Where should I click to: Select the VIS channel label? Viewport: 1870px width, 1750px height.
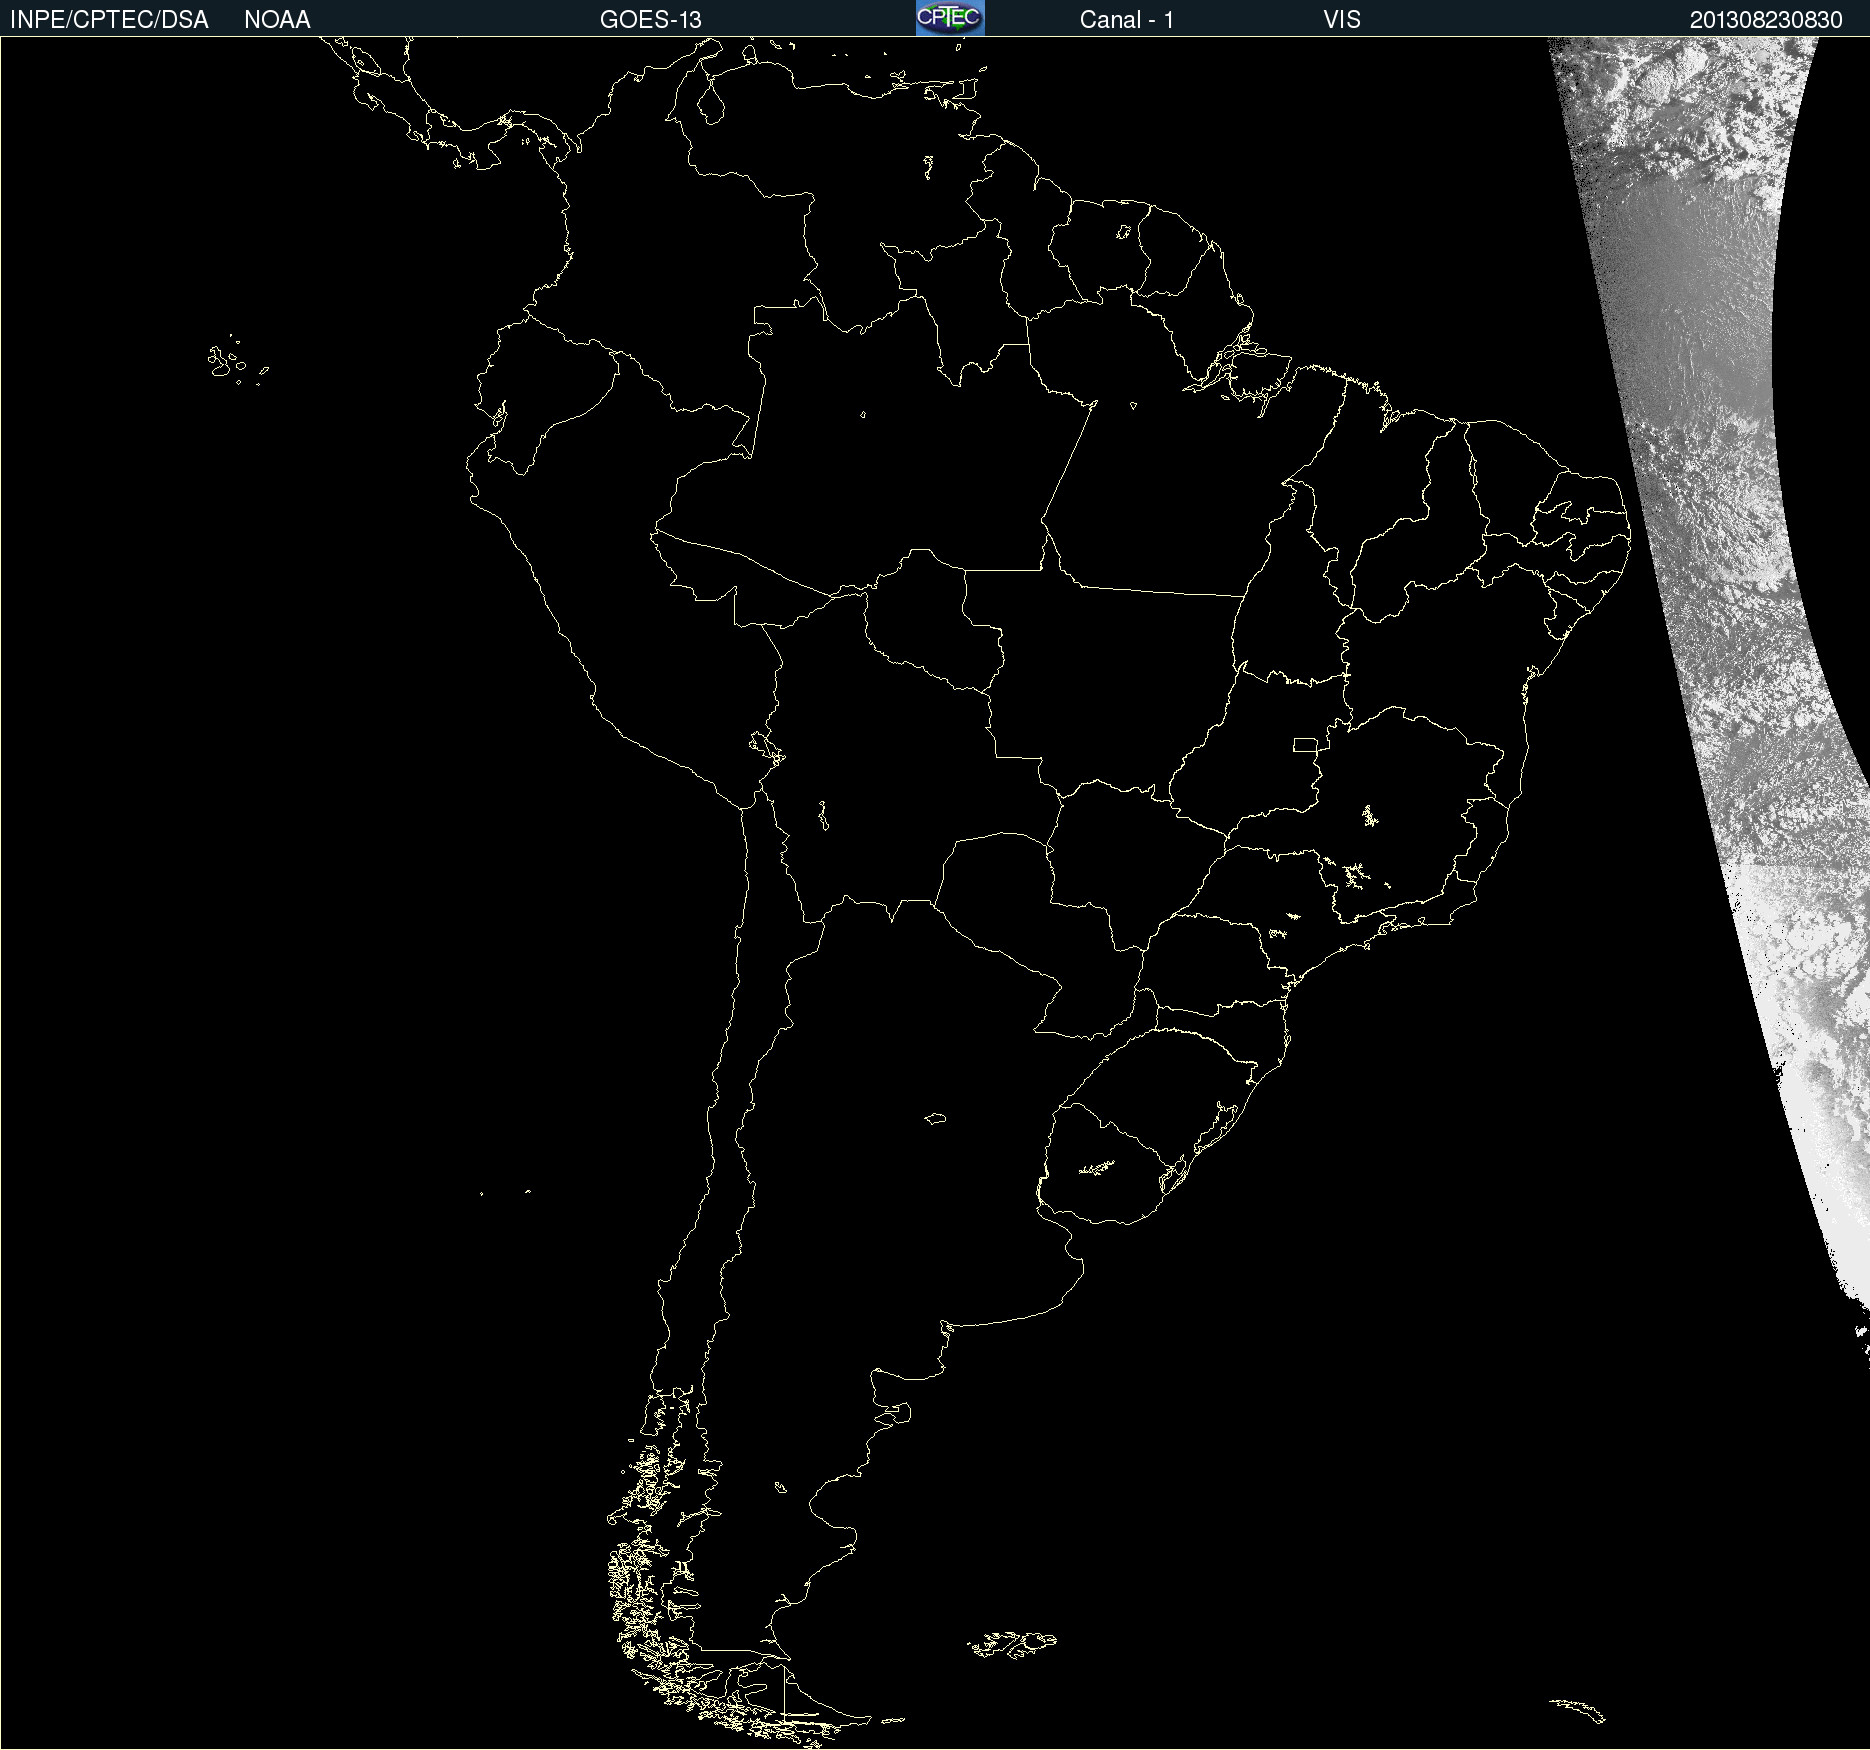click(1342, 20)
